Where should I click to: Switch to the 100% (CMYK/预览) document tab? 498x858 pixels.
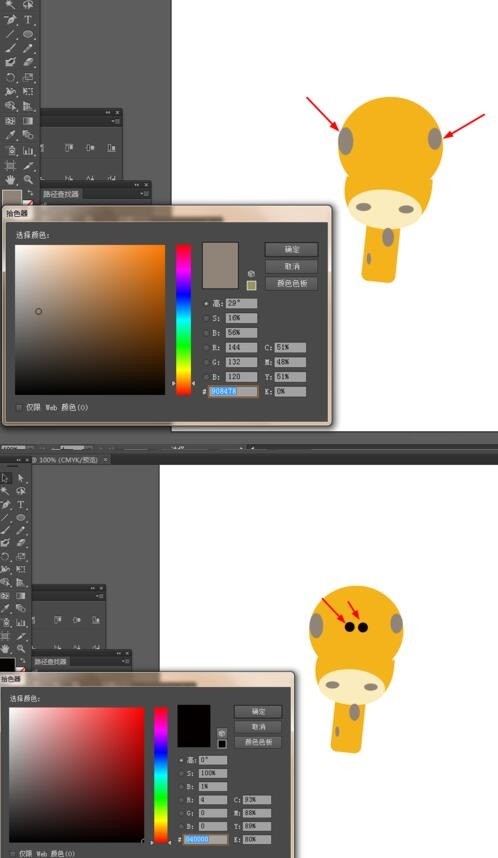[68, 460]
